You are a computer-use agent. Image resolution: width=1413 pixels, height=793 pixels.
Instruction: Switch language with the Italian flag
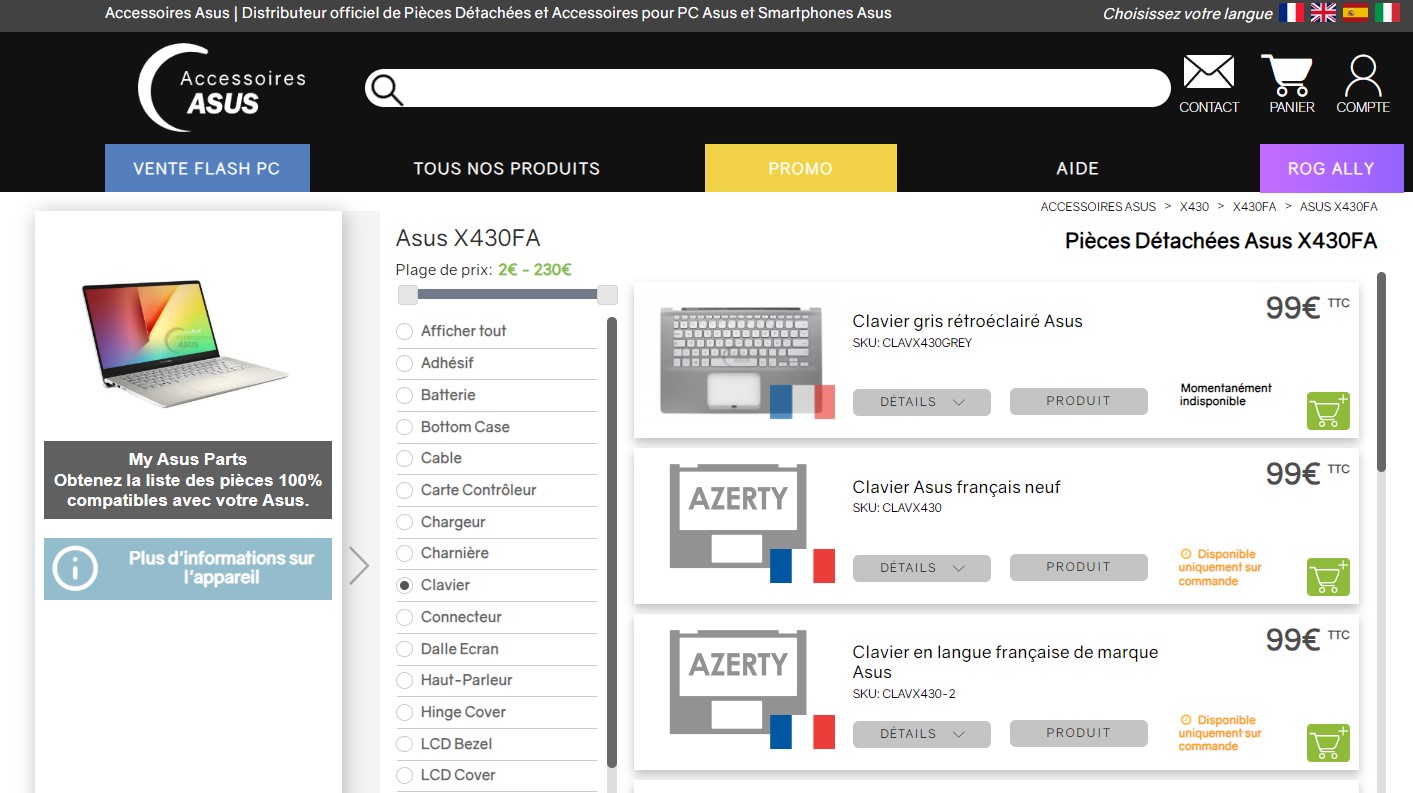tap(1387, 13)
